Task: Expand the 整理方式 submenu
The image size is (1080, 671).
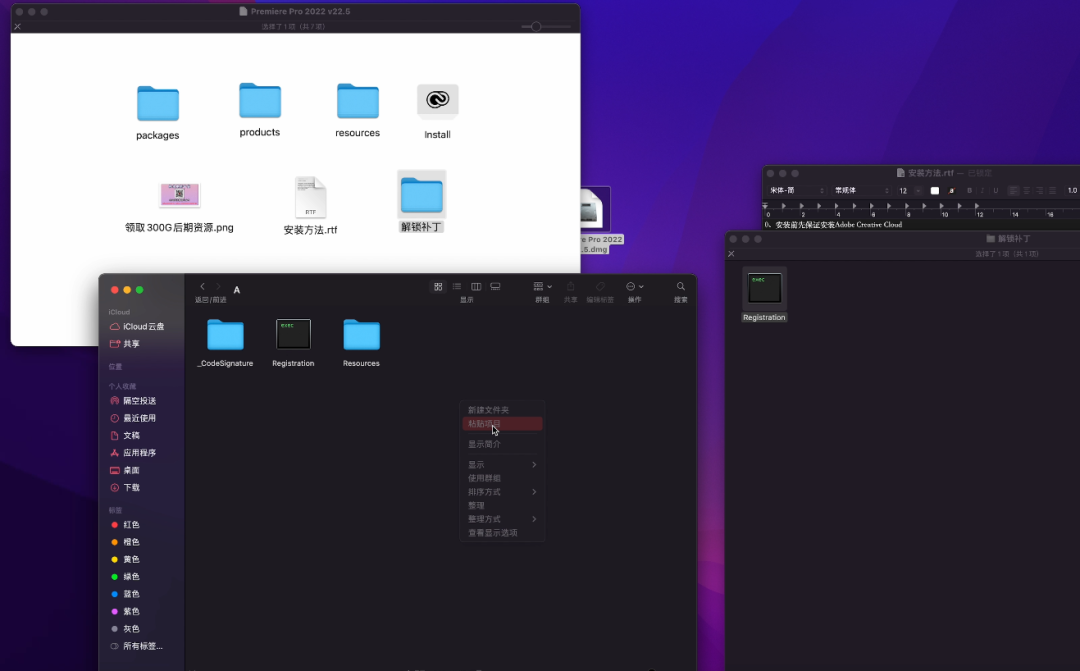Action: click(x=502, y=519)
